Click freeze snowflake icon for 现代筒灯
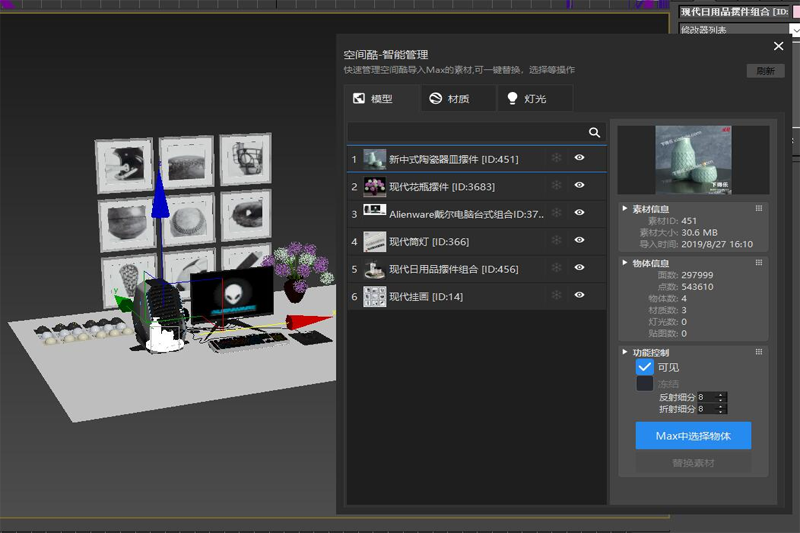The height and width of the screenshot is (533, 800). click(x=557, y=241)
